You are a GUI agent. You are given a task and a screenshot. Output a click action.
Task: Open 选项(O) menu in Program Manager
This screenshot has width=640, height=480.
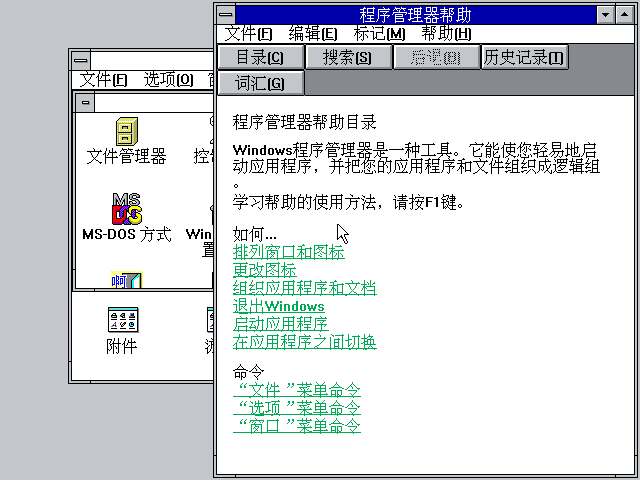(168, 80)
